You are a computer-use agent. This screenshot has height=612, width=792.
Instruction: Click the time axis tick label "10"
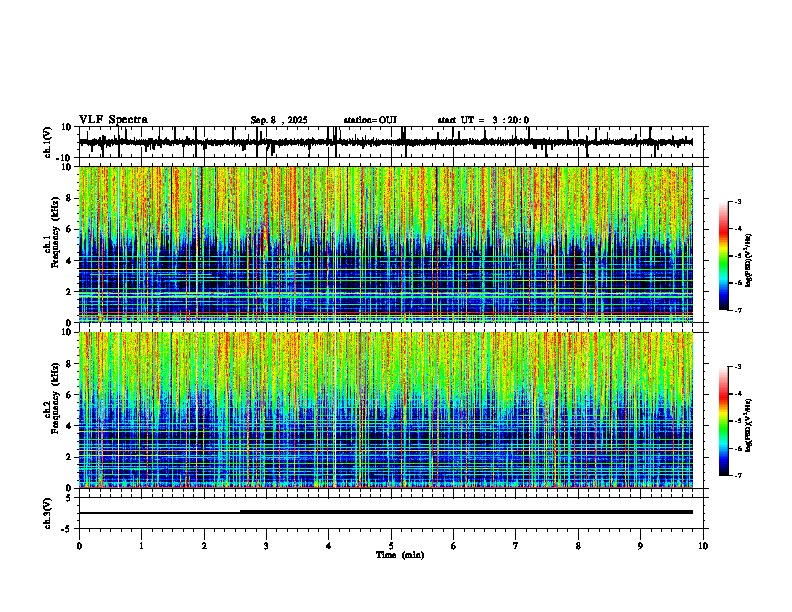click(x=703, y=546)
